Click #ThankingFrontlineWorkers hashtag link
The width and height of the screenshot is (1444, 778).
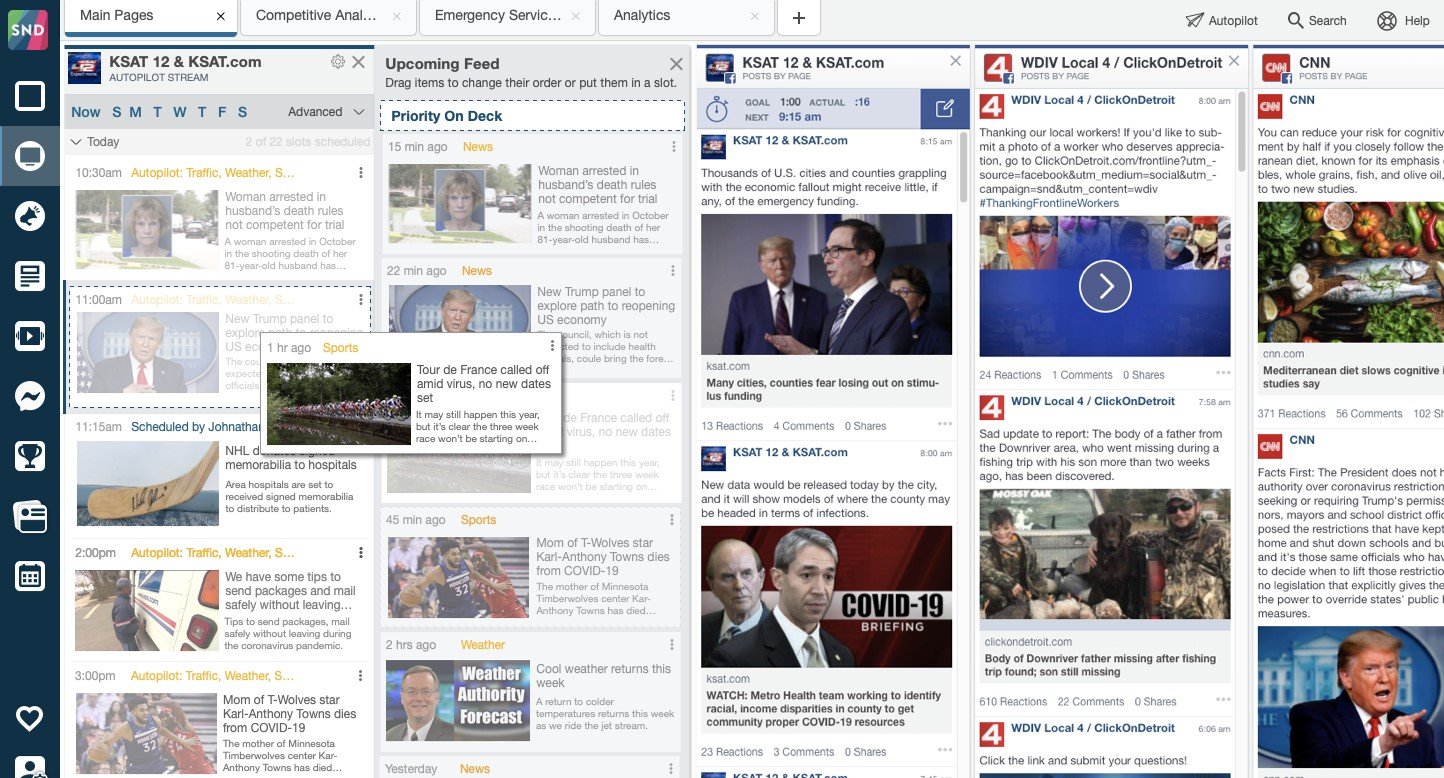click(x=1049, y=203)
